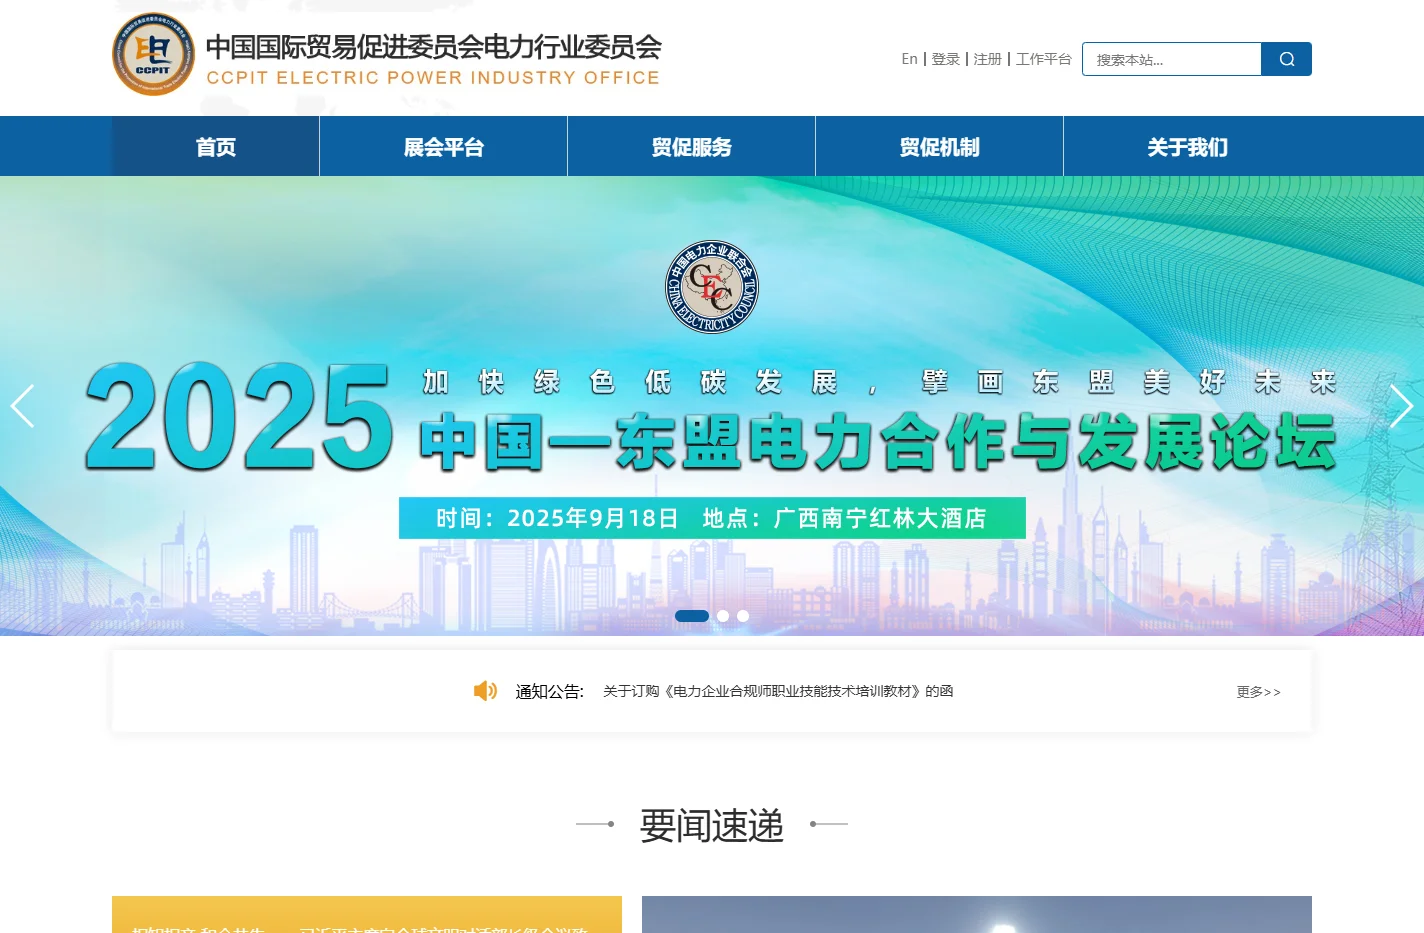Click the 注册 register link
Image resolution: width=1424 pixels, height=933 pixels.
pos(988,59)
